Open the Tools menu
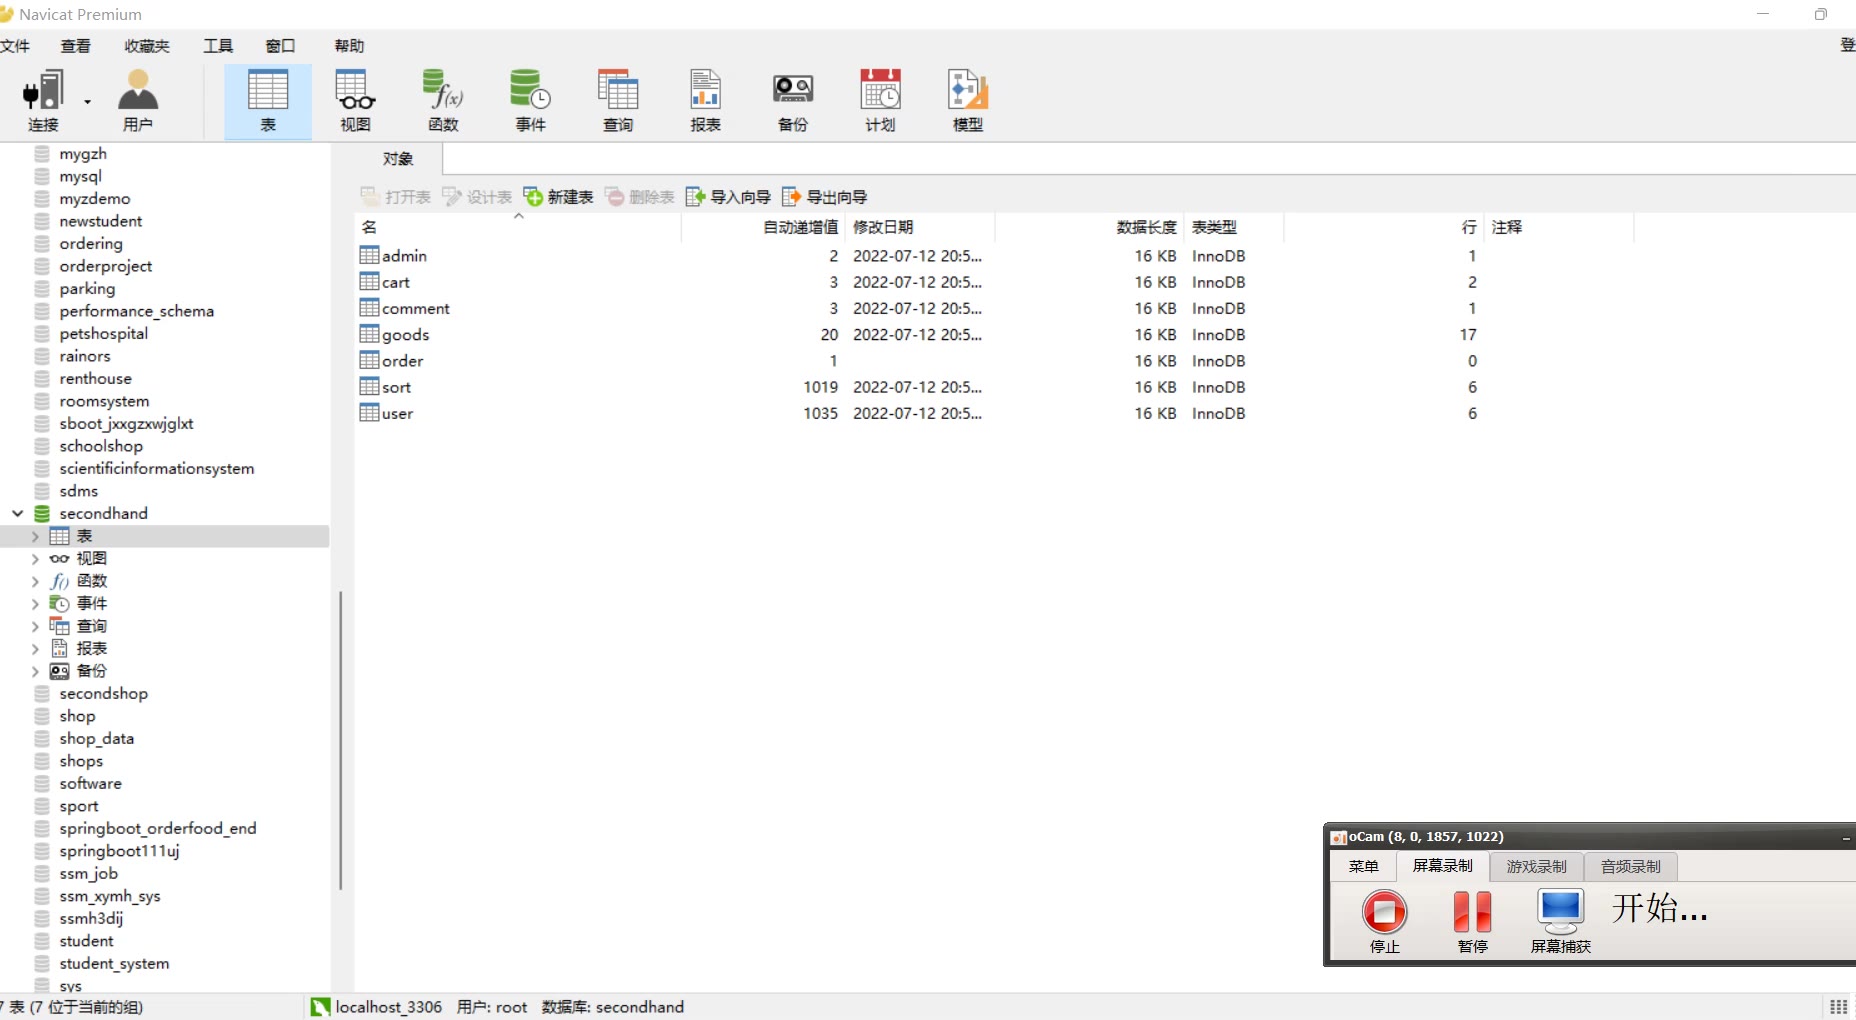The width and height of the screenshot is (1856, 1020). [218, 46]
